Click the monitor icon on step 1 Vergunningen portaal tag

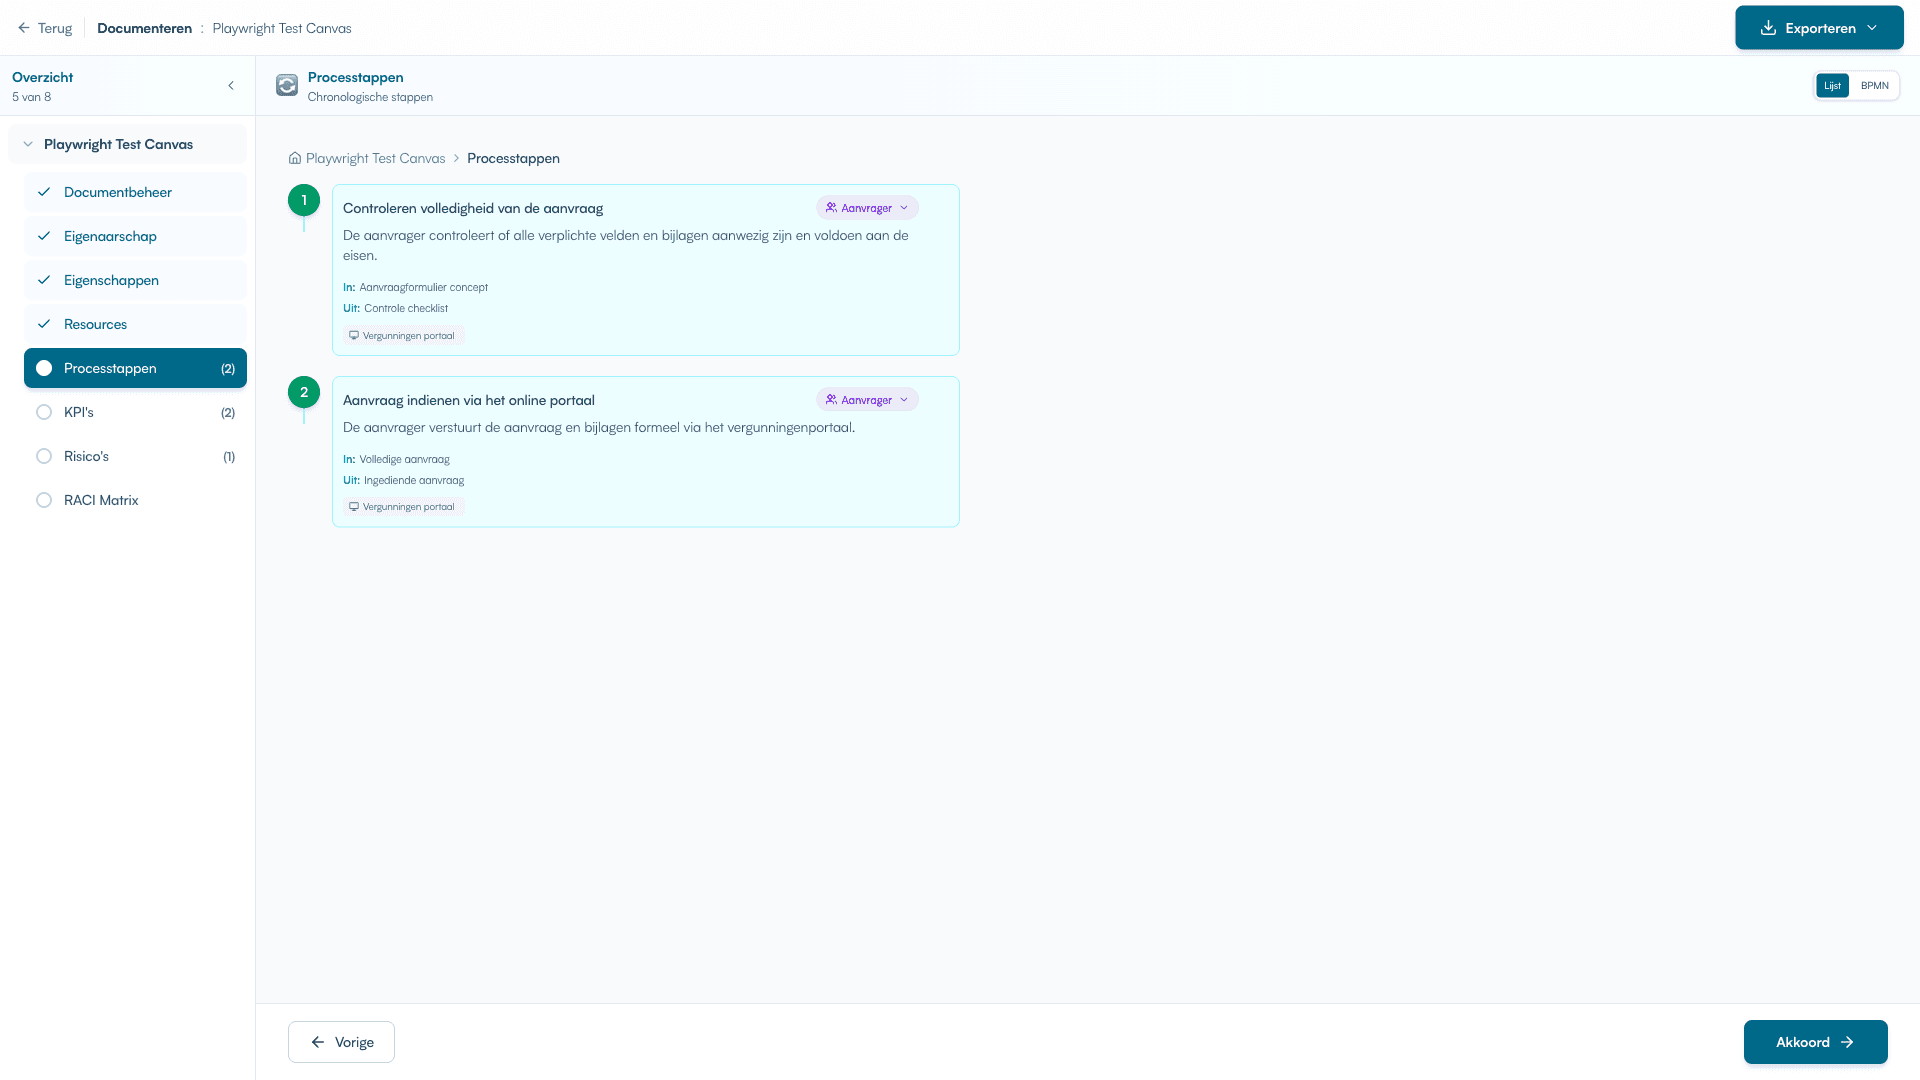pyautogui.click(x=354, y=334)
